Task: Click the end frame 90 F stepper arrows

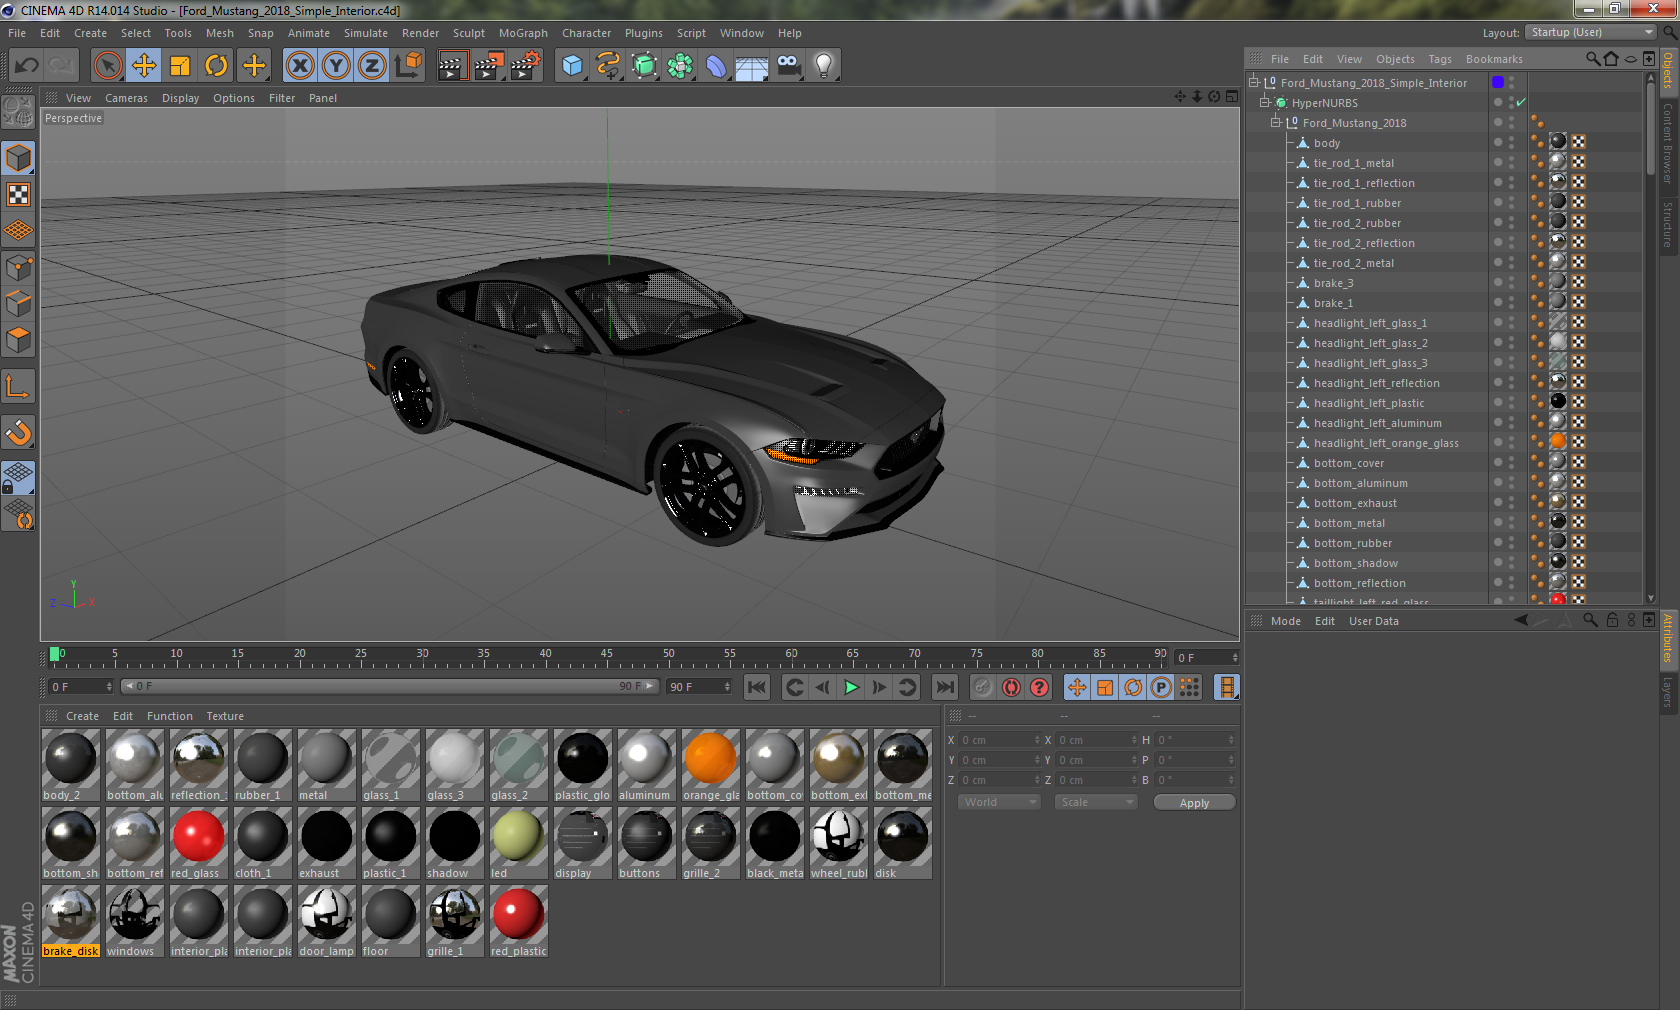Action: (x=727, y=687)
